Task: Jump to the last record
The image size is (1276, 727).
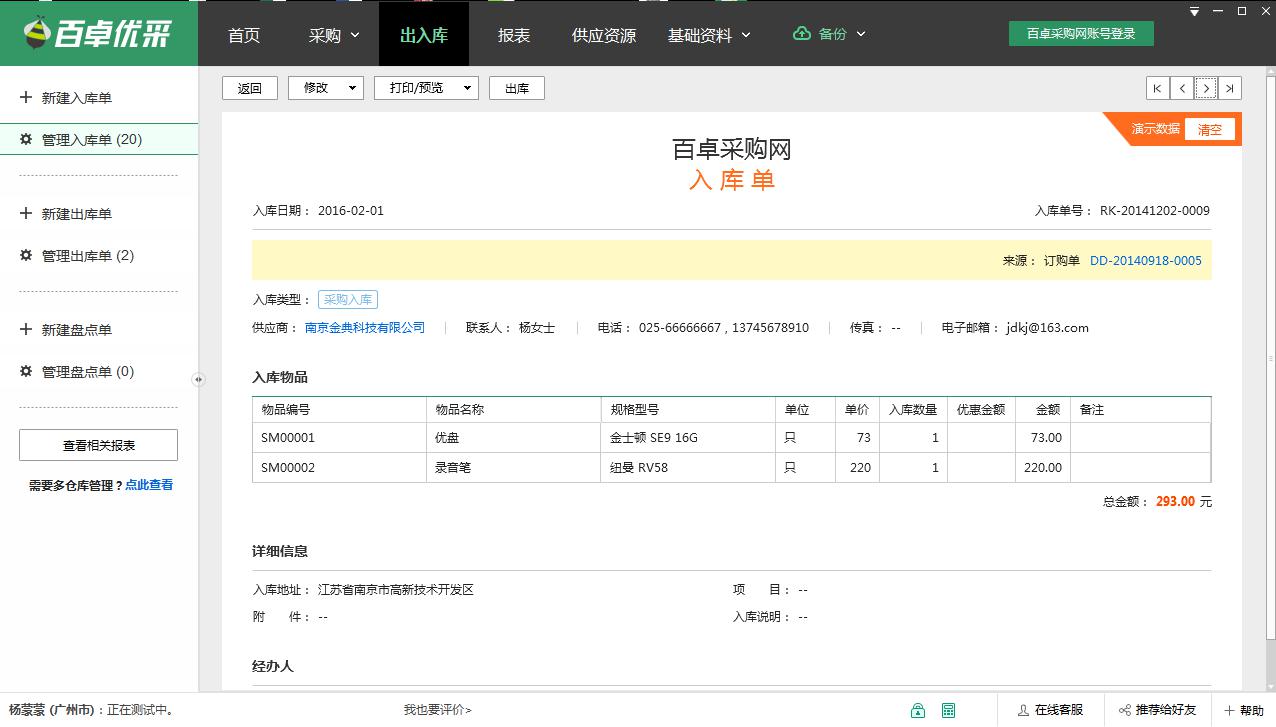Action: [1230, 88]
